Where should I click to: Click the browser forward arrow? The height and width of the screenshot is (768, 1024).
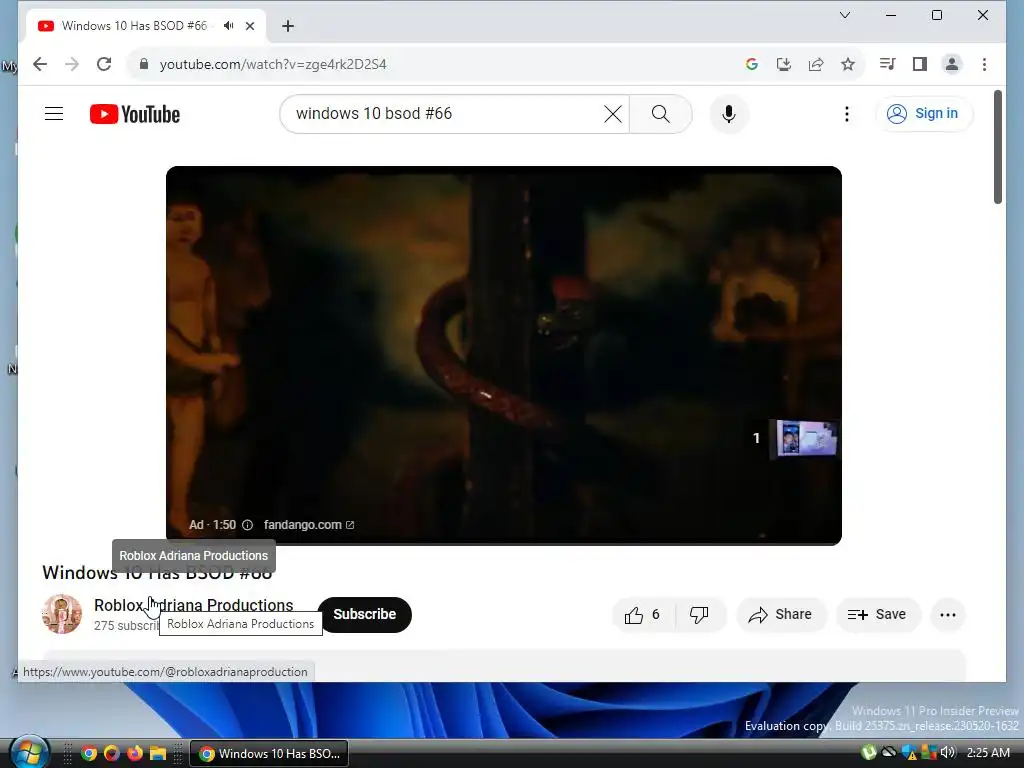pyautogui.click(x=72, y=64)
